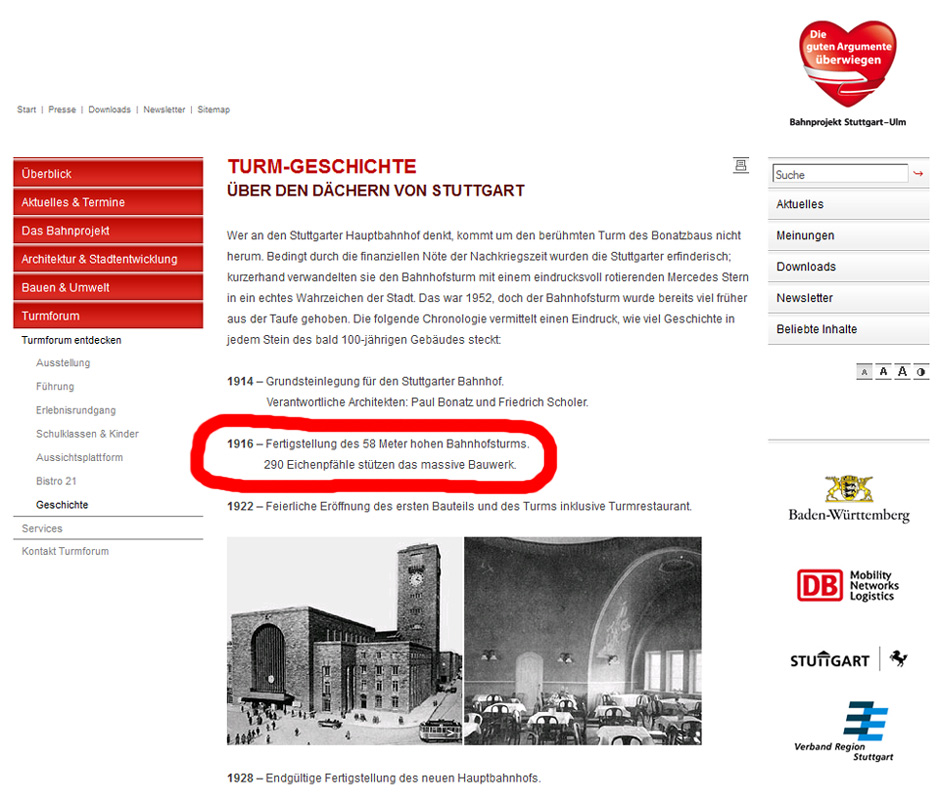This screenshot has height=800, width=940.
Task: Open the historic Bahnhof tower photo
Action: (x=345, y=640)
